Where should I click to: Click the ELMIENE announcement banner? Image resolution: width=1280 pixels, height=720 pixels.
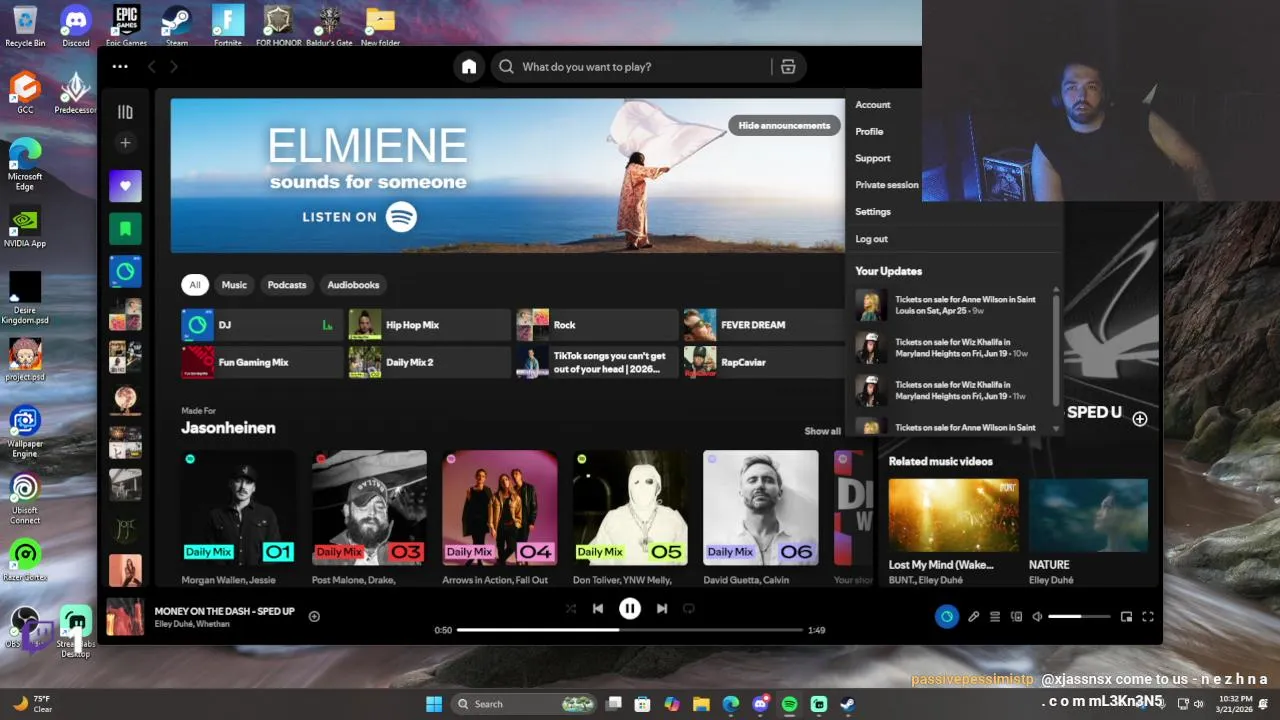[x=507, y=176]
